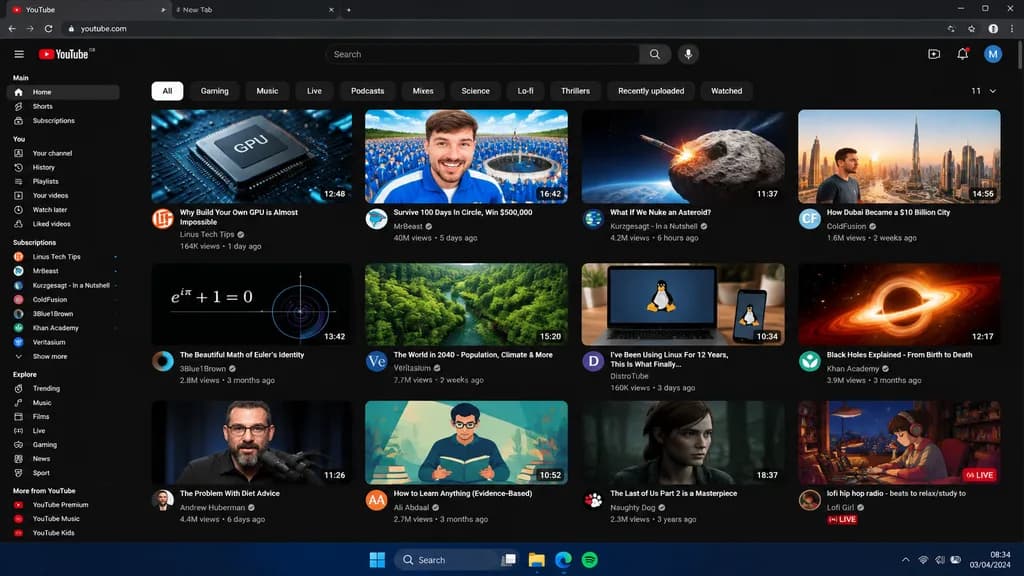The image size is (1024, 576).
Task: Select the Podcasts filter chip
Action: click(x=368, y=91)
